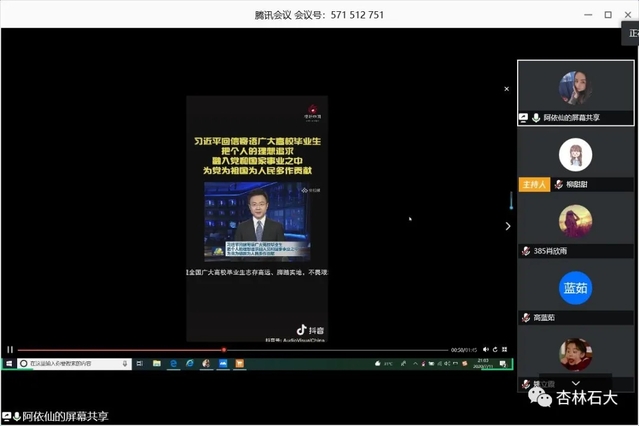Screen dimensions: 639x426
Task: Click 柳甜甜 host avatar
Action: tap(575, 156)
